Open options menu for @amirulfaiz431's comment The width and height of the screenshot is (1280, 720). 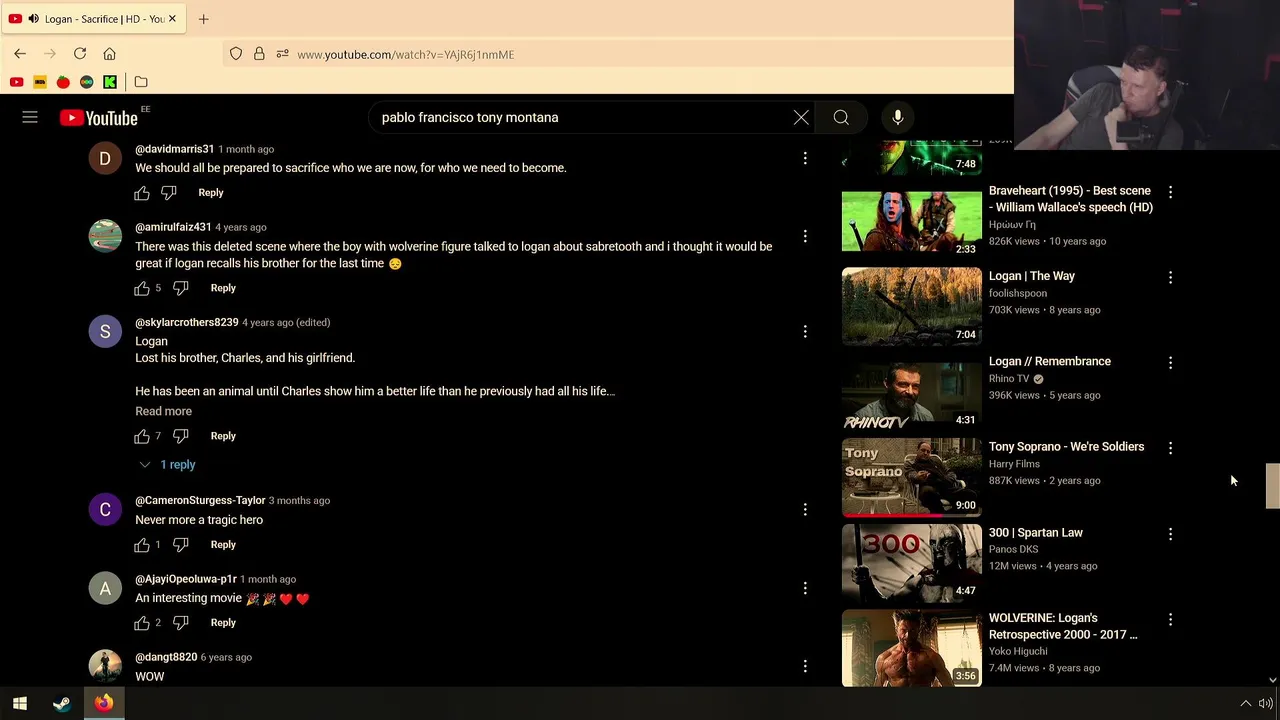point(805,236)
